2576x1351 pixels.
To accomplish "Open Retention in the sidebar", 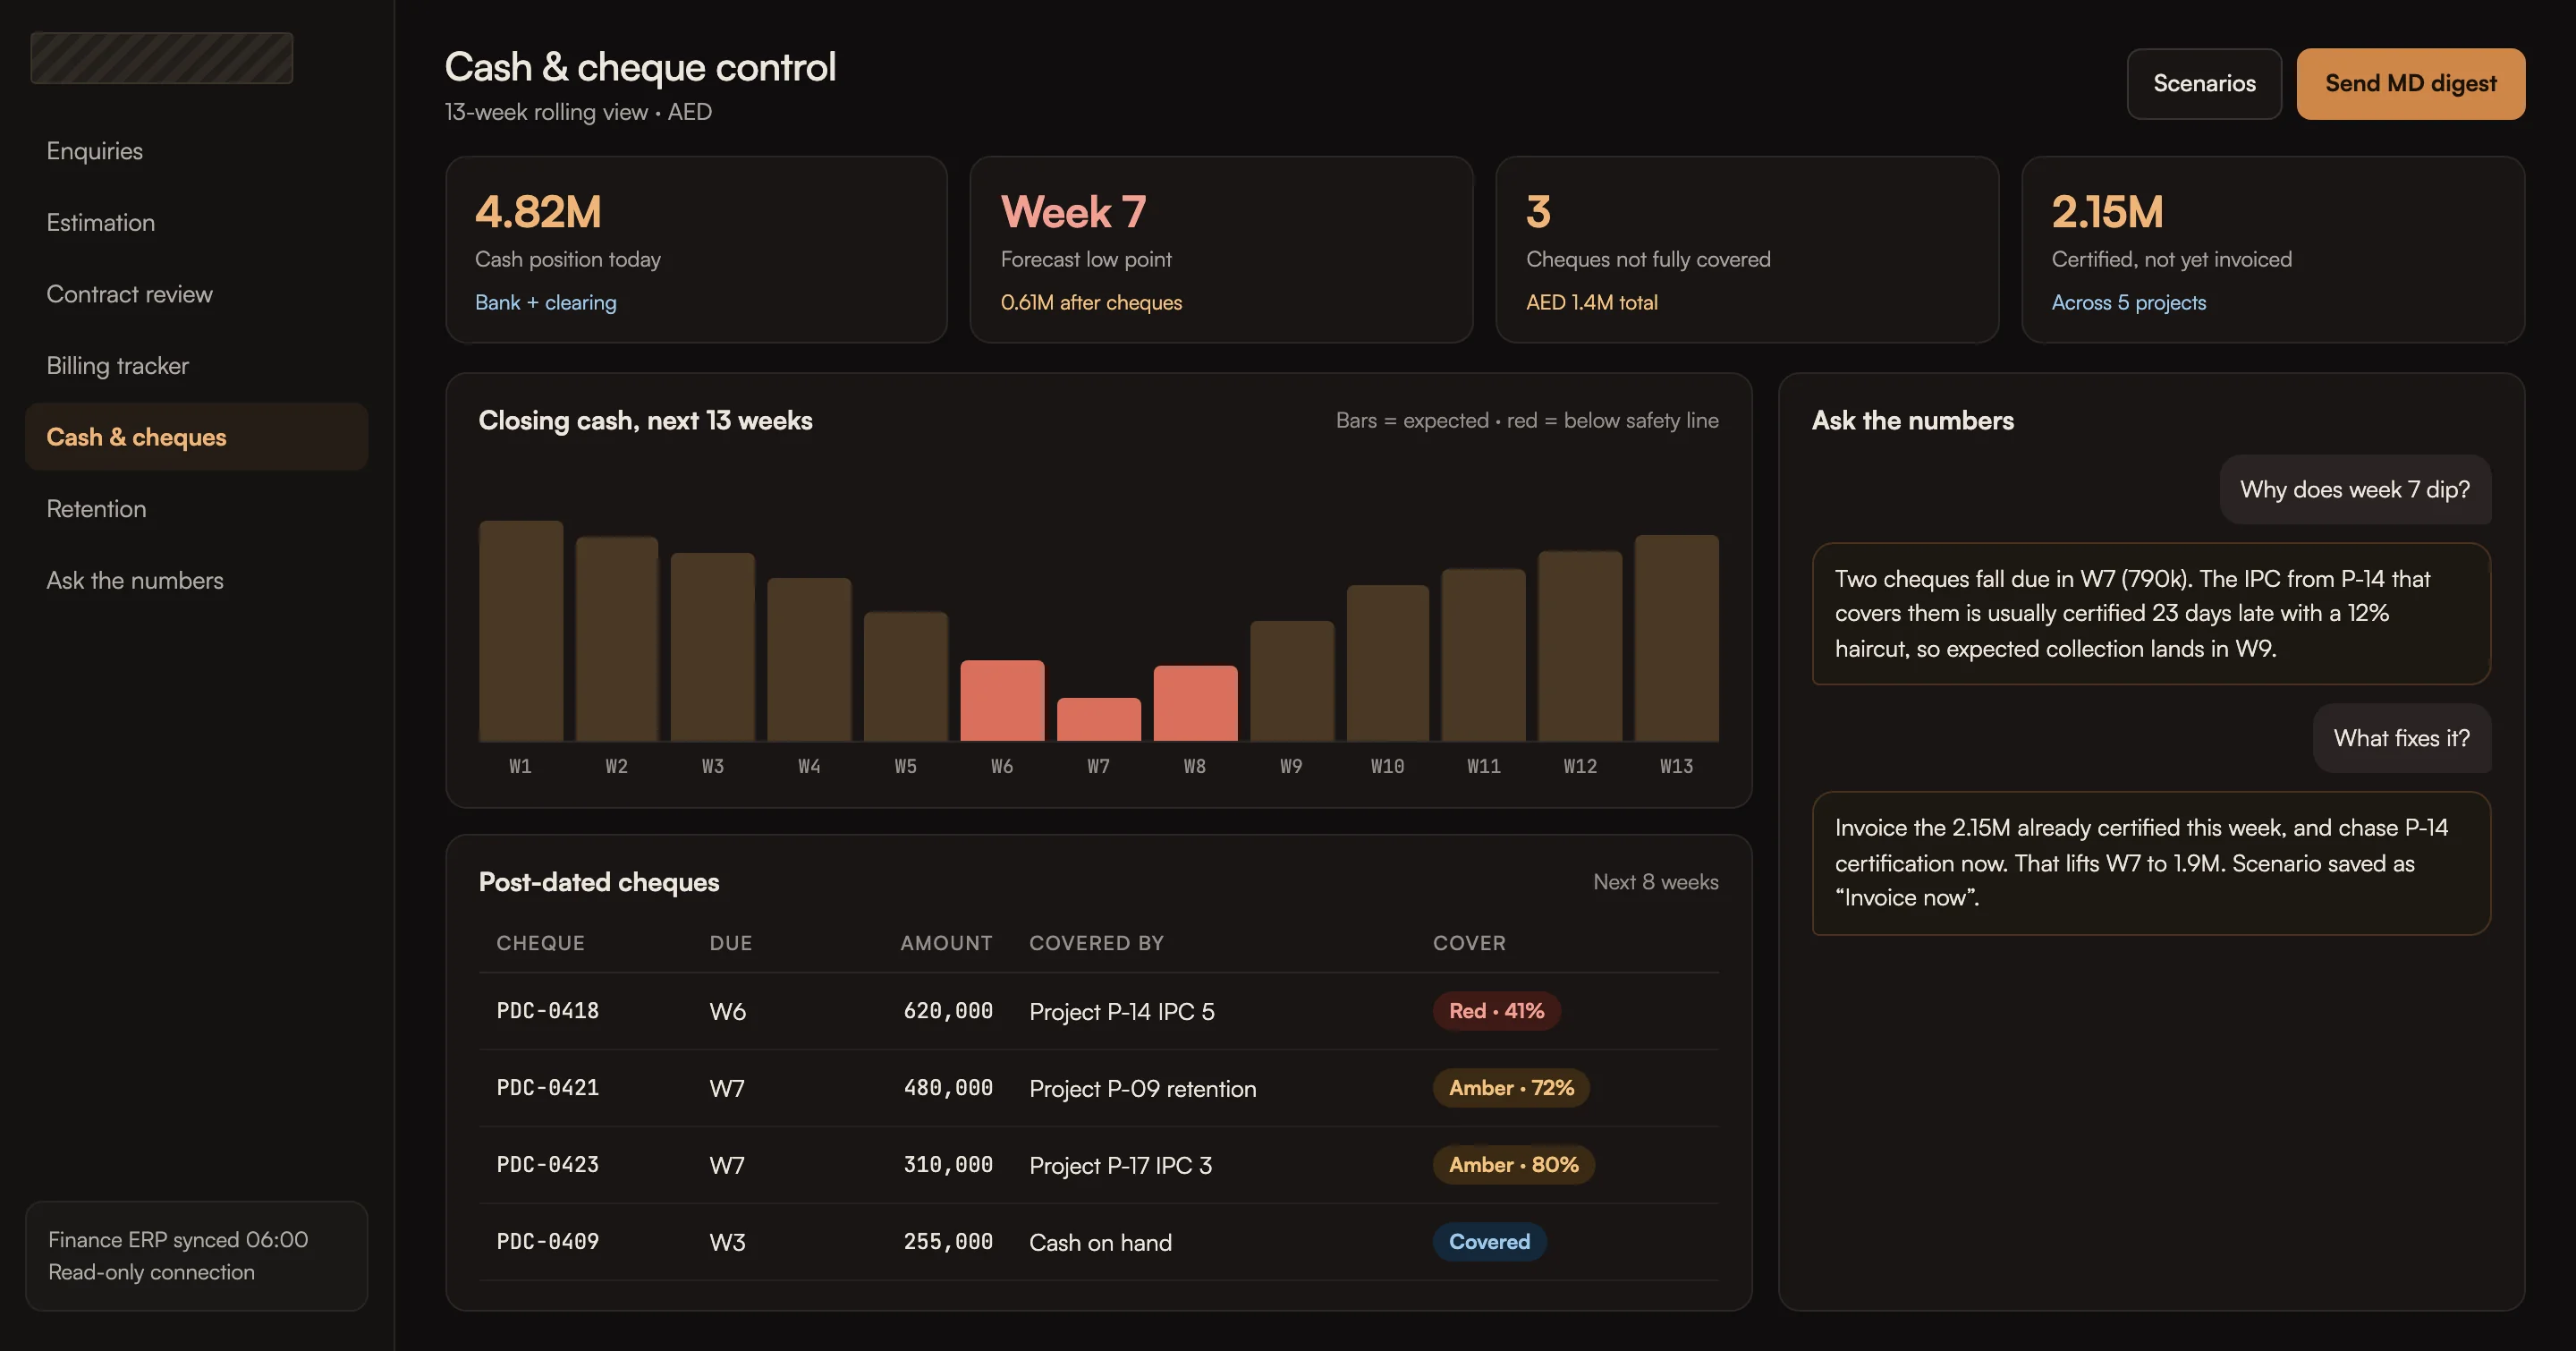I will click(196, 509).
